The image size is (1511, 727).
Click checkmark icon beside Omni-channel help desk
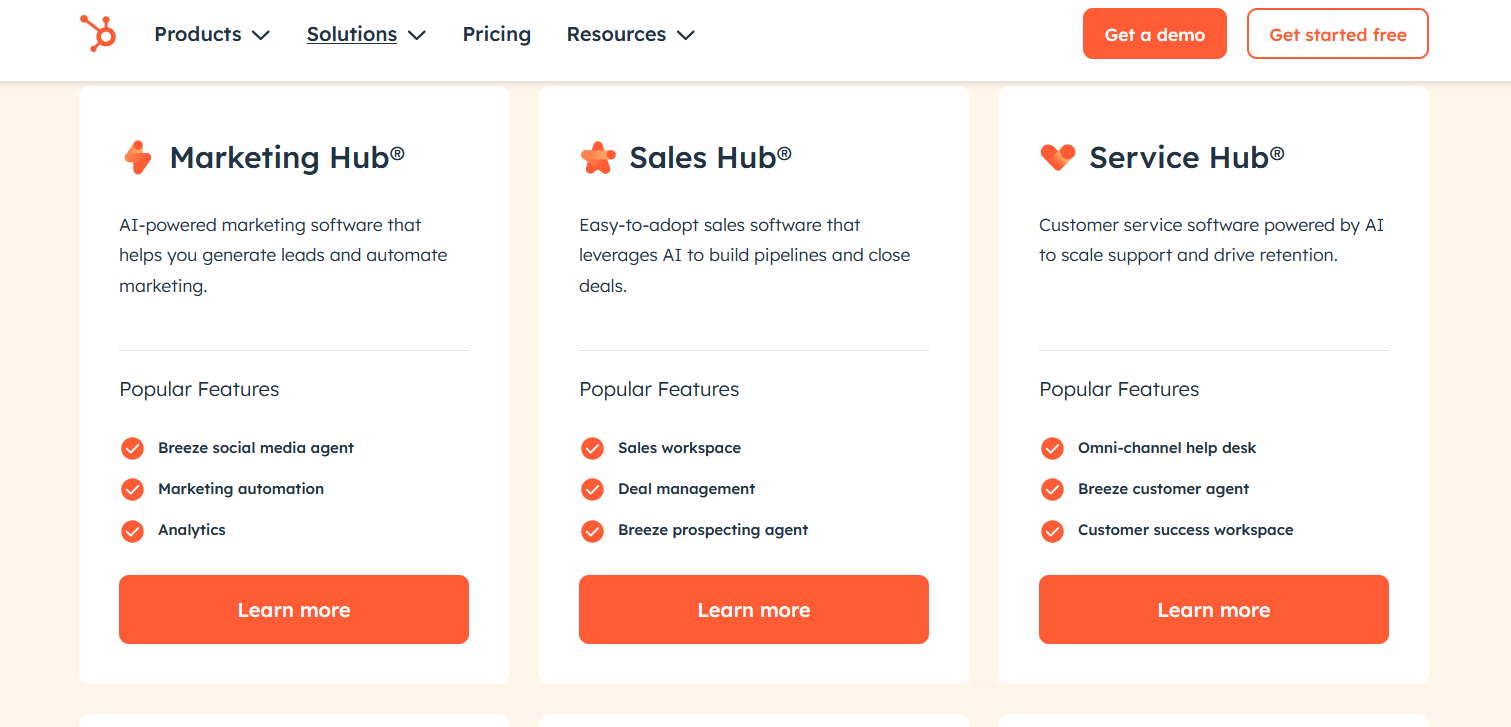pyautogui.click(x=1052, y=448)
